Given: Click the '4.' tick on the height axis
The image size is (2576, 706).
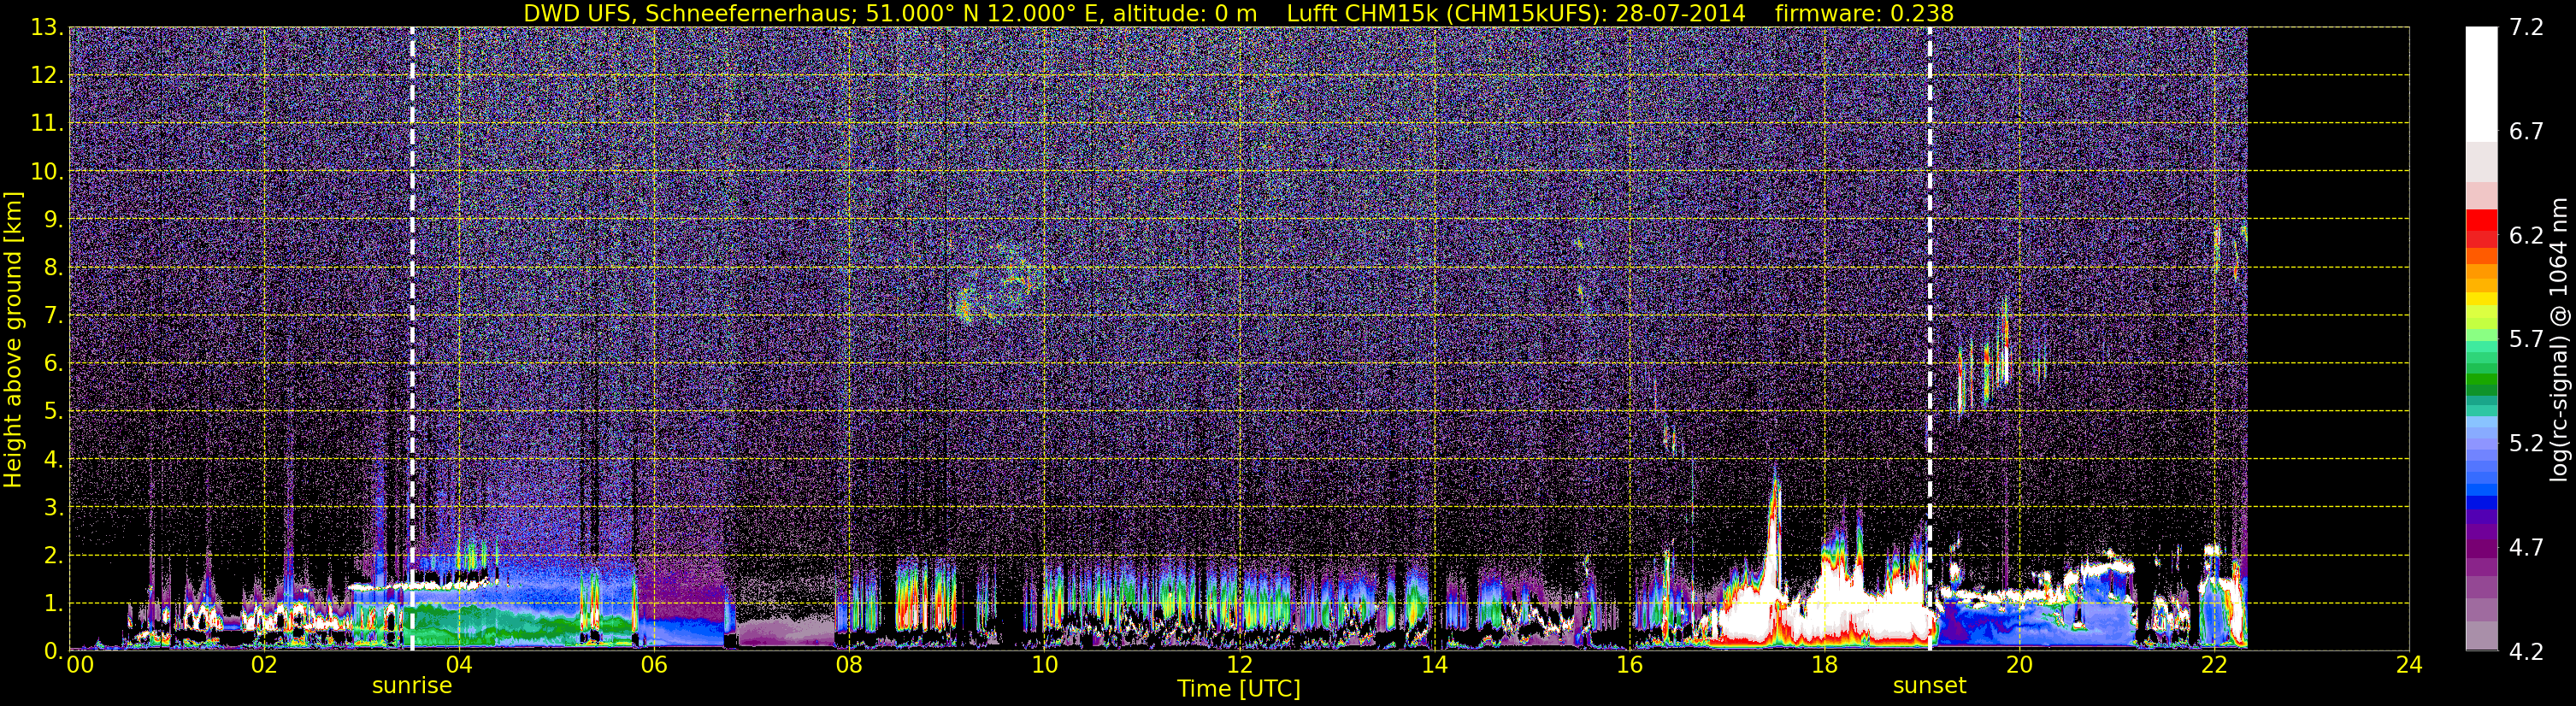Looking at the screenshot, I should click(54, 460).
